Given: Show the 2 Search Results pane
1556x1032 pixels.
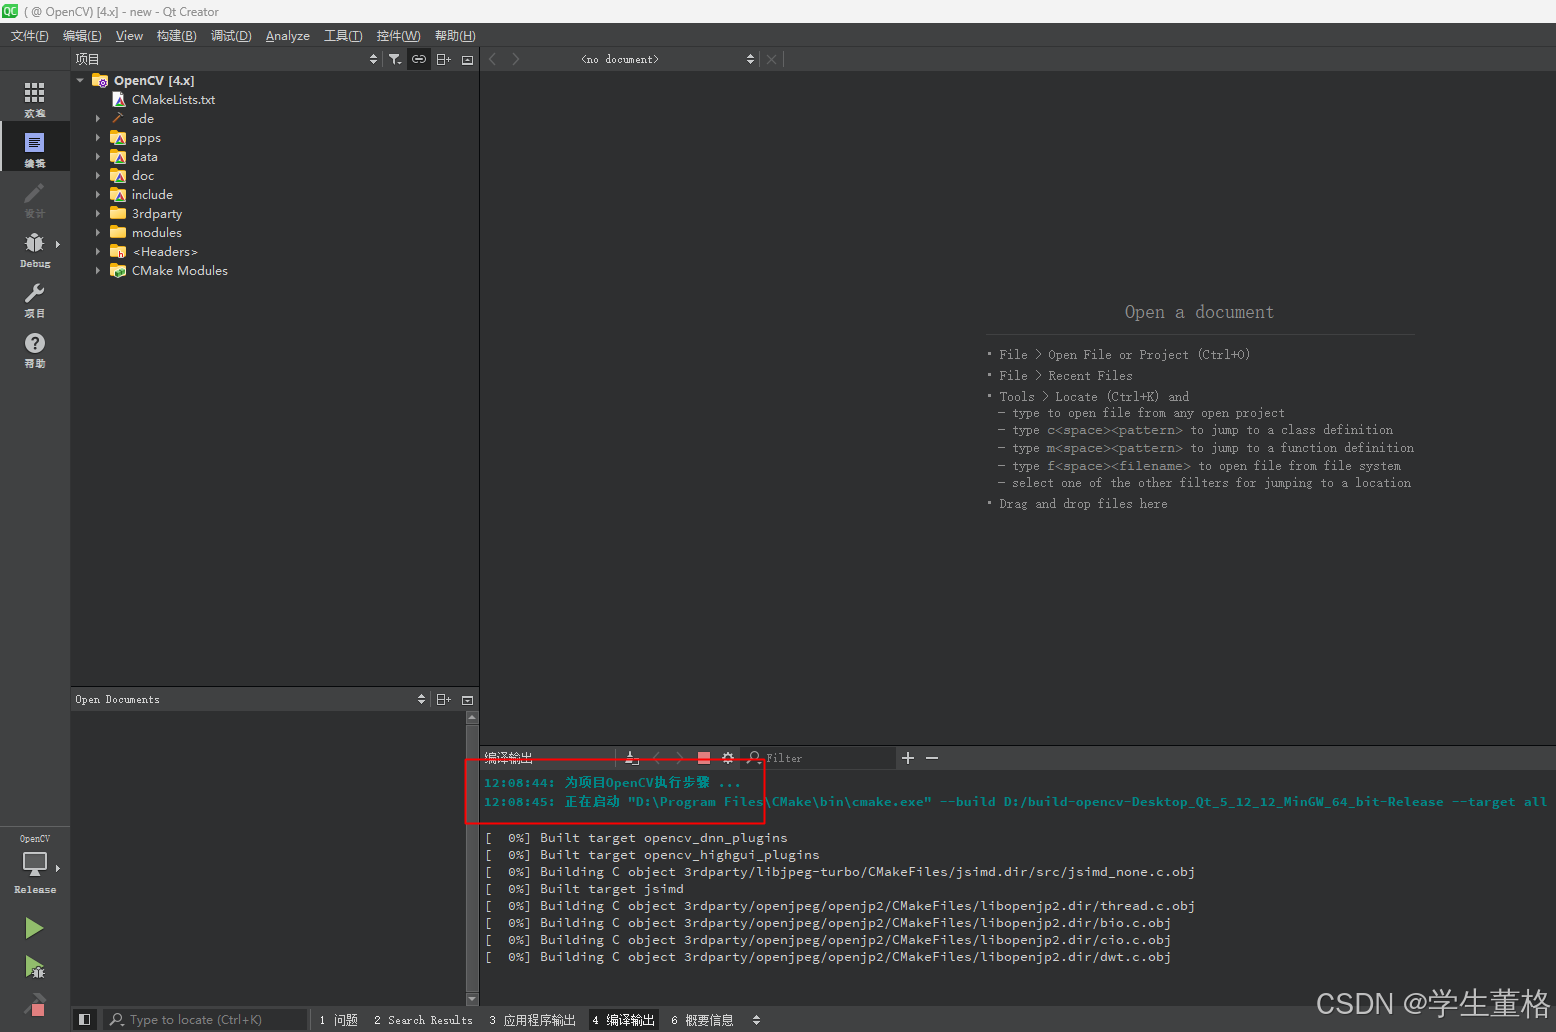Looking at the screenshot, I should coord(423,1020).
